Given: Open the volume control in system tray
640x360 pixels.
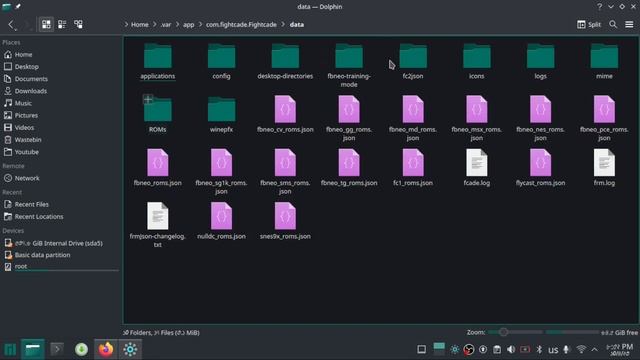Looking at the screenshot, I should click(x=511, y=349).
